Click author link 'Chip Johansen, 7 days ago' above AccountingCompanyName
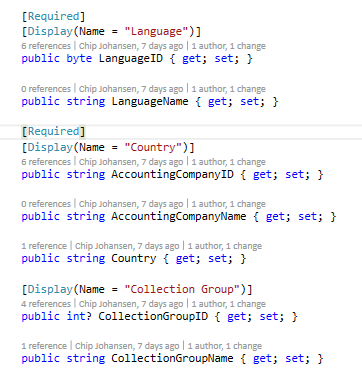Screen dimensions: 362x381 tap(131, 204)
